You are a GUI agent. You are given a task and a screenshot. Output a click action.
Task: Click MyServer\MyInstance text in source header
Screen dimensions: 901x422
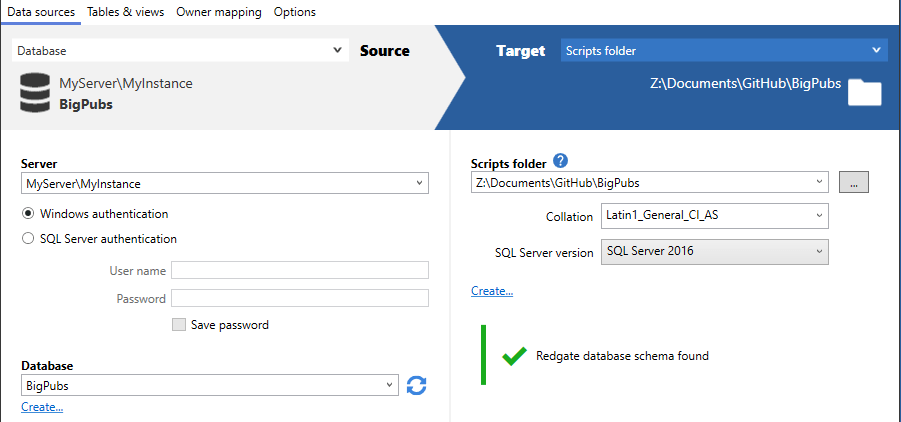[126, 83]
